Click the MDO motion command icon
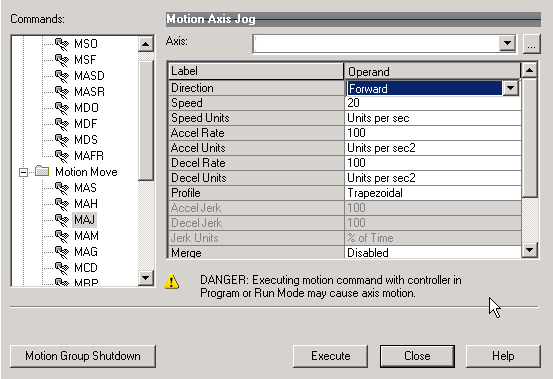The height and width of the screenshot is (379, 553). 61,108
